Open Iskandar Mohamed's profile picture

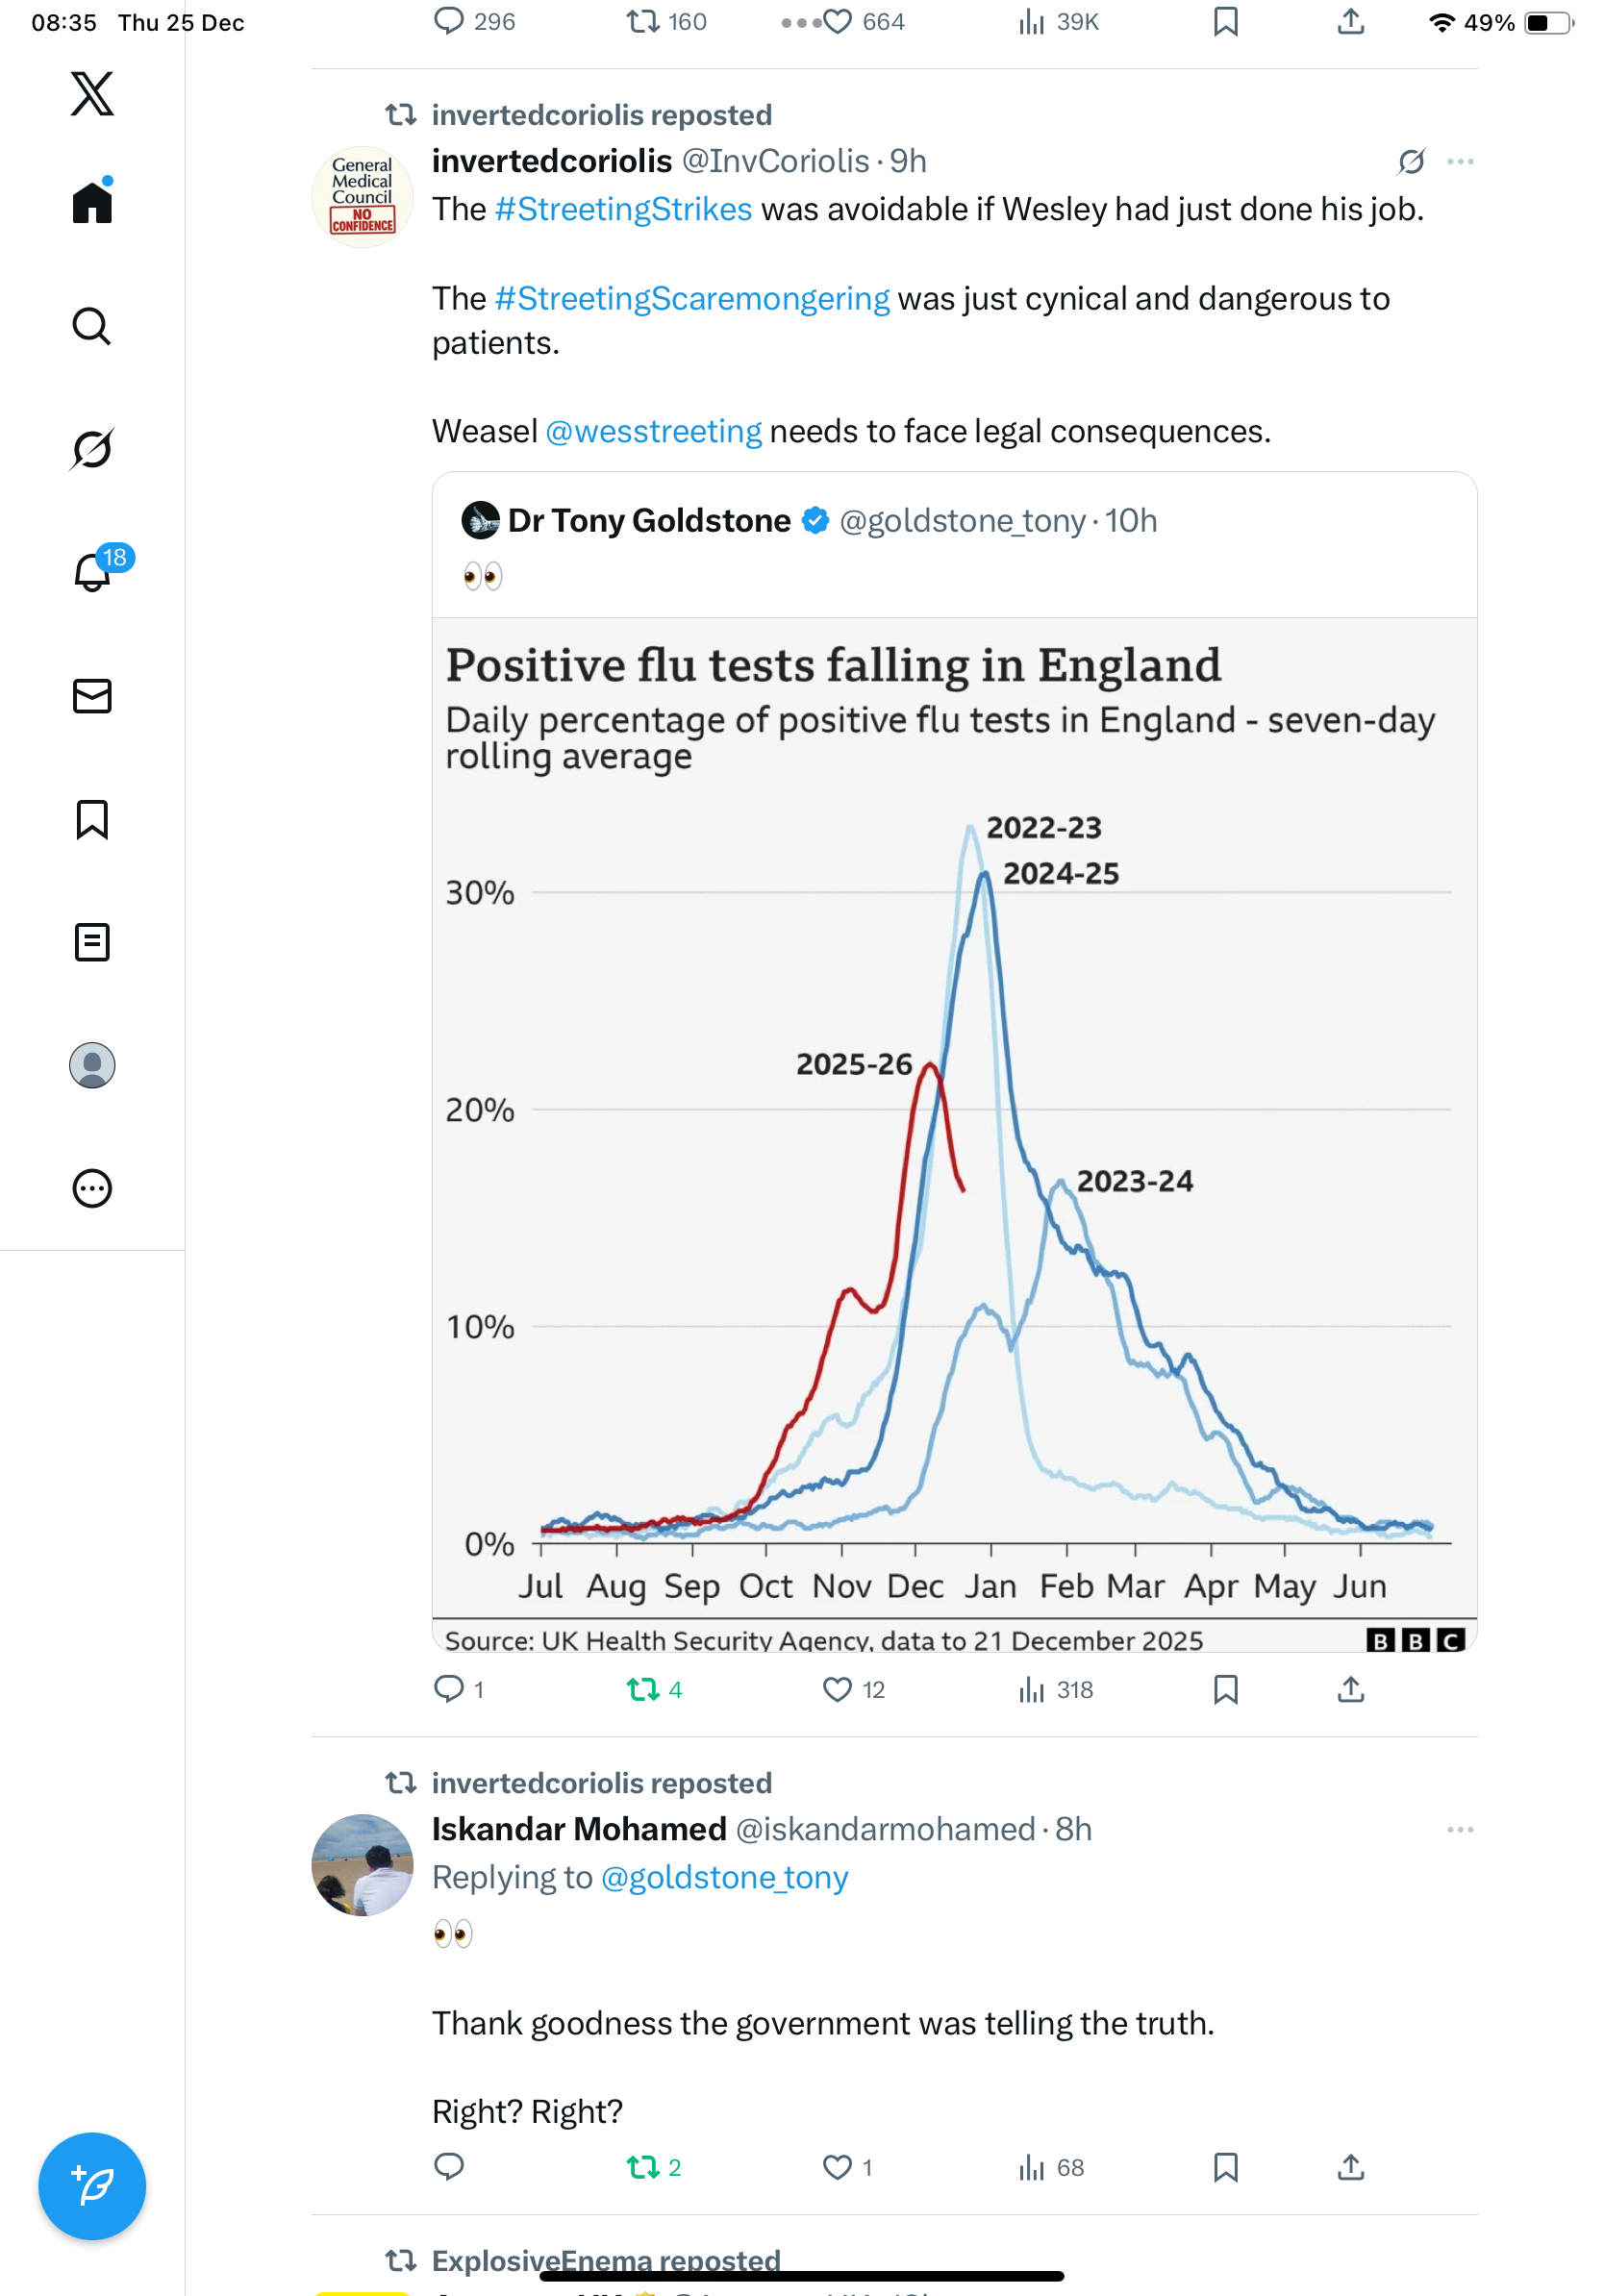coord(362,1865)
